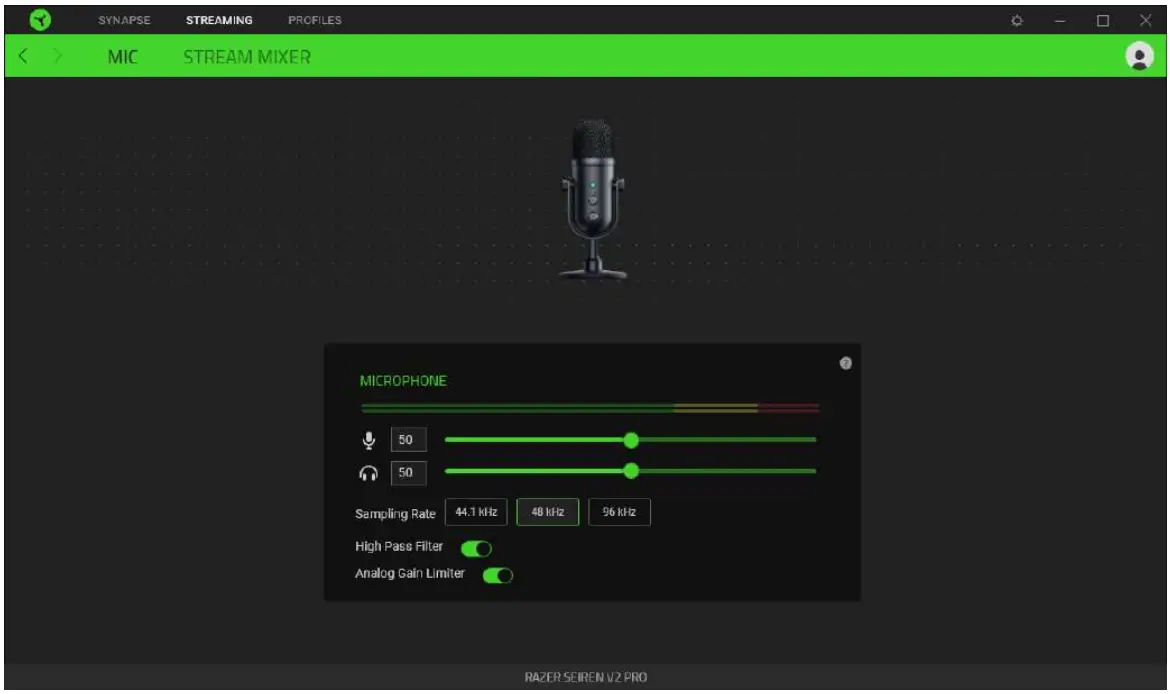Click the headphone volume slider handle
This screenshot has width=1170, height=694.
tap(630, 470)
